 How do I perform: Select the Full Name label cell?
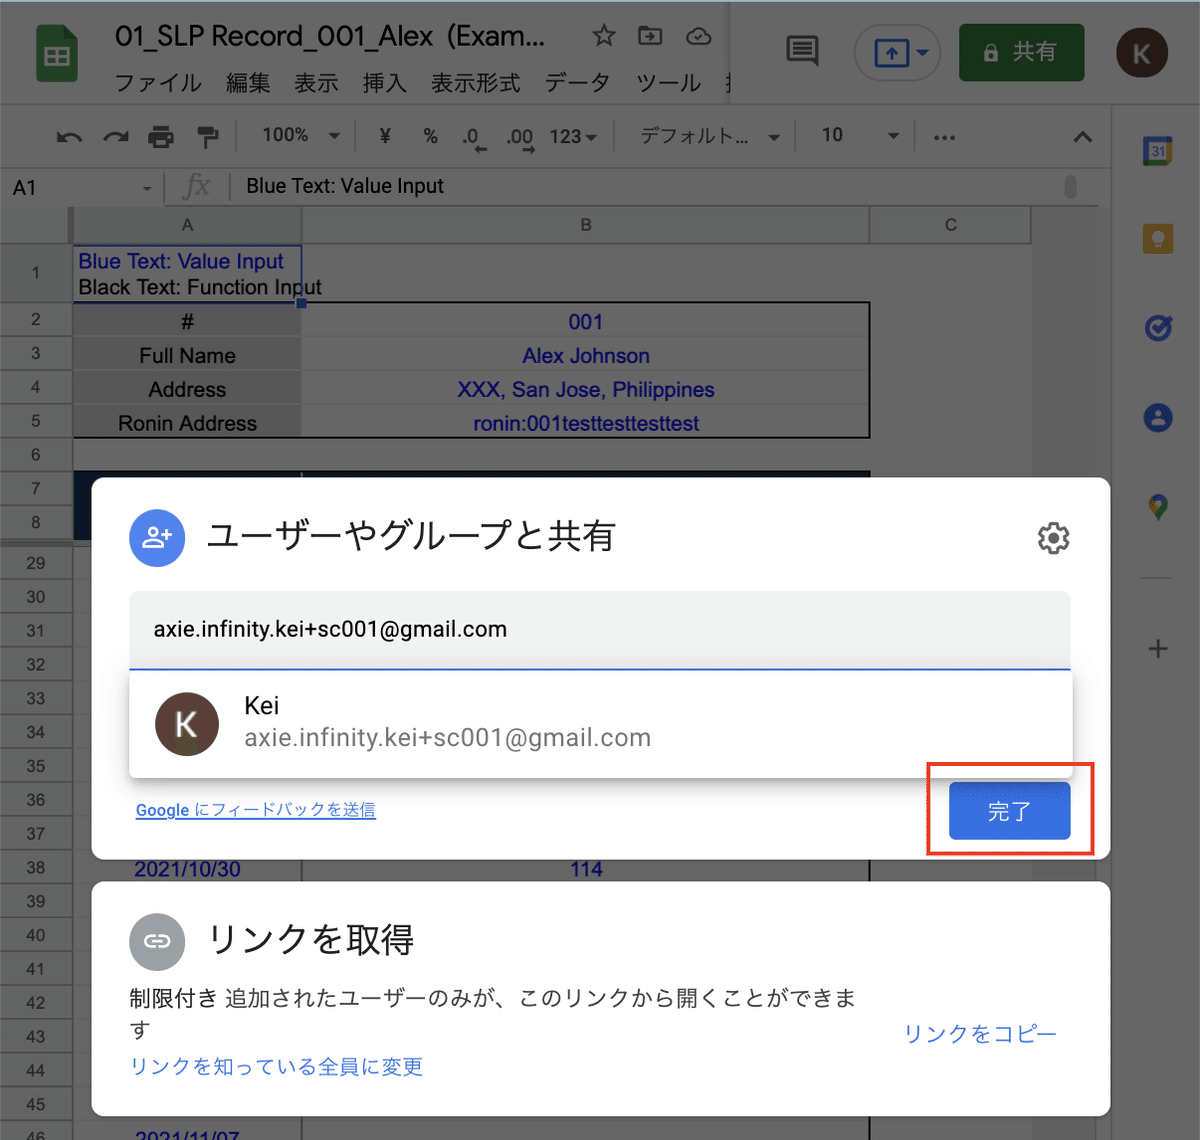point(187,355)
